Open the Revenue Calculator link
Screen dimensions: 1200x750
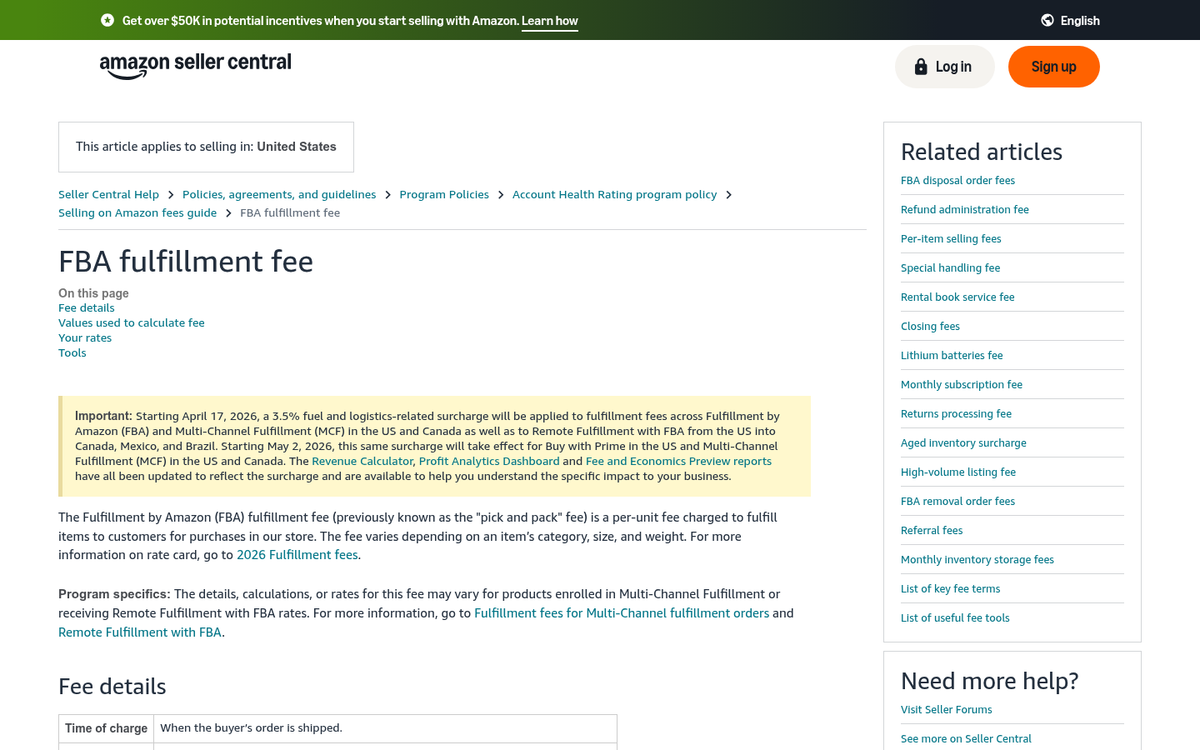(x=361, y=461)
